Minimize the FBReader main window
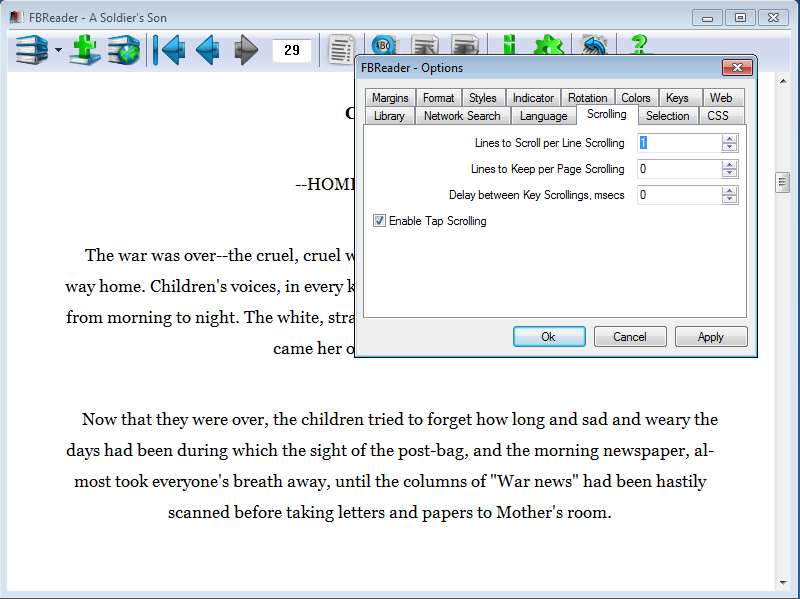 tap(707, 18)
